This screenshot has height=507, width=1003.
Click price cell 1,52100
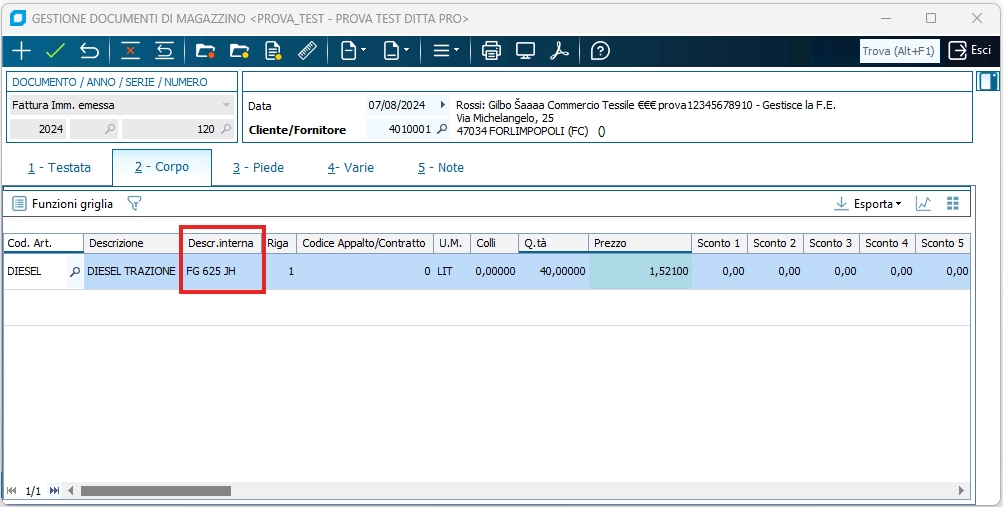tap(640, 271)
